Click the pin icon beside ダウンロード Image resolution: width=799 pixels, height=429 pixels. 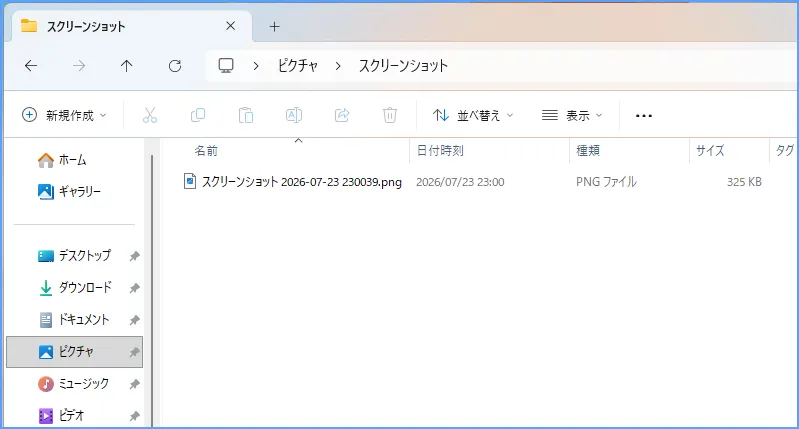click(134, 288)
